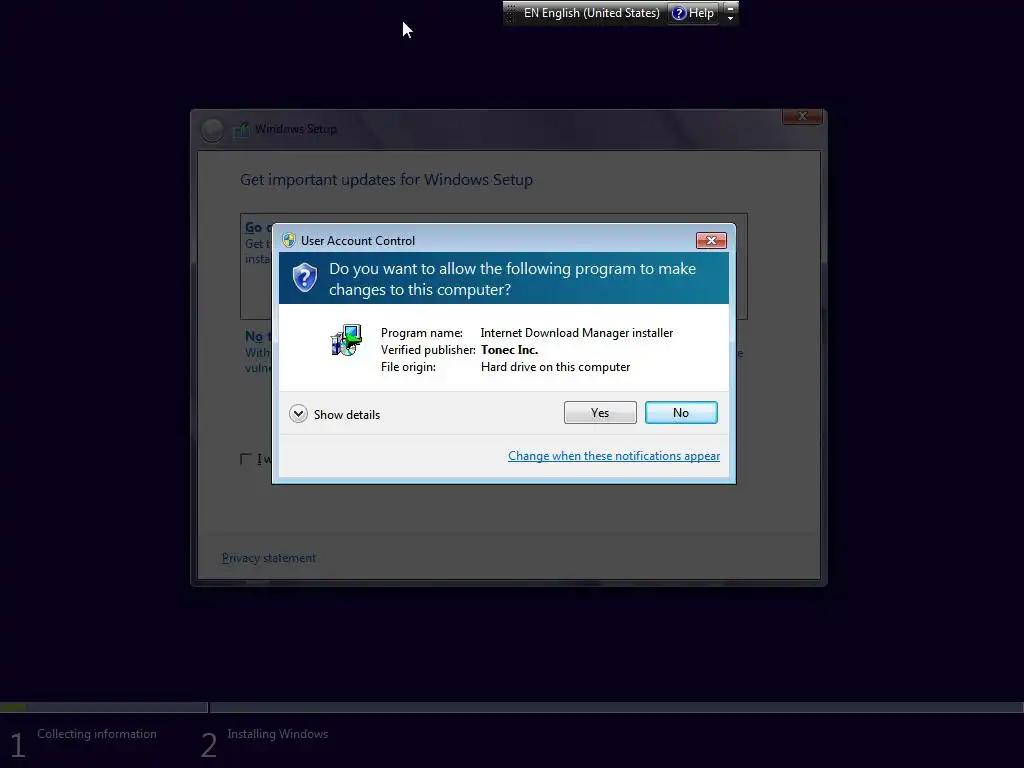Grab the language bar drag handle
Viewport: 1024px width, 768px height.
[511, 13]
